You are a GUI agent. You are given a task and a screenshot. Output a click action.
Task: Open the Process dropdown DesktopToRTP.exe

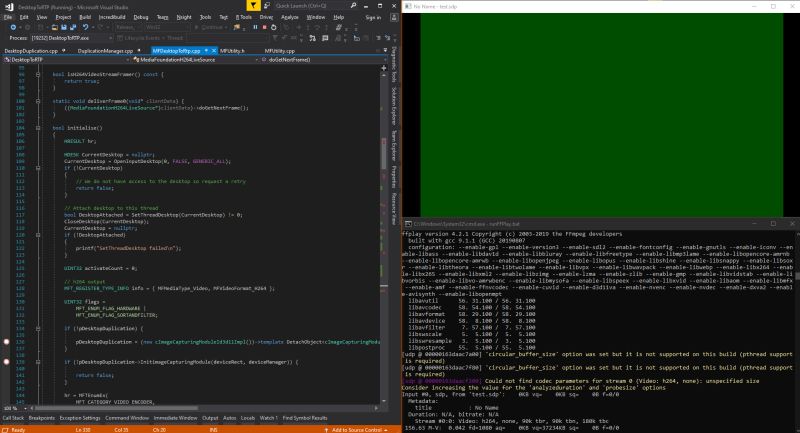coord(71,38)
